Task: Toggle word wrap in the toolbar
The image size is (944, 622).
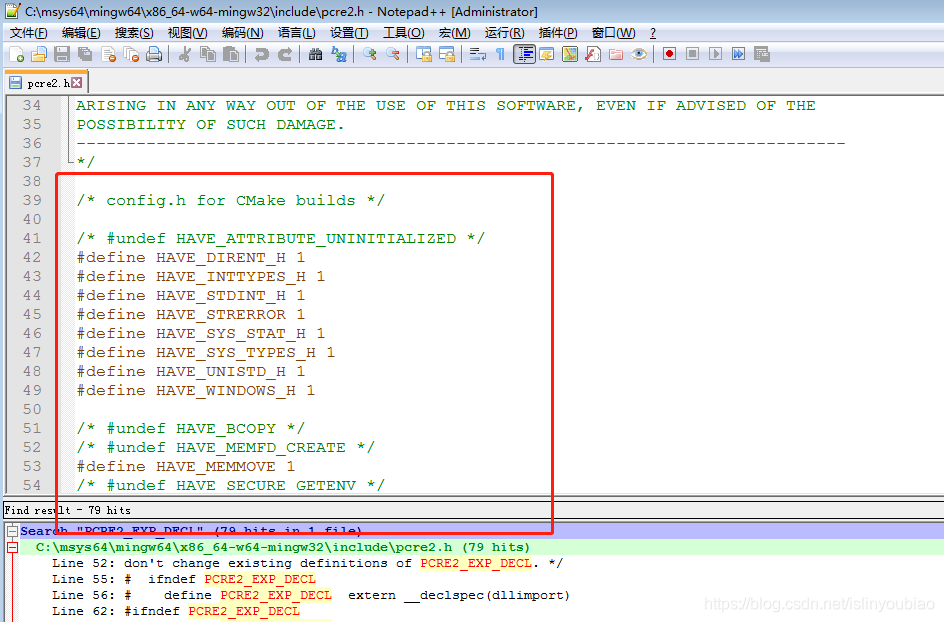Action: coord(477,54)
